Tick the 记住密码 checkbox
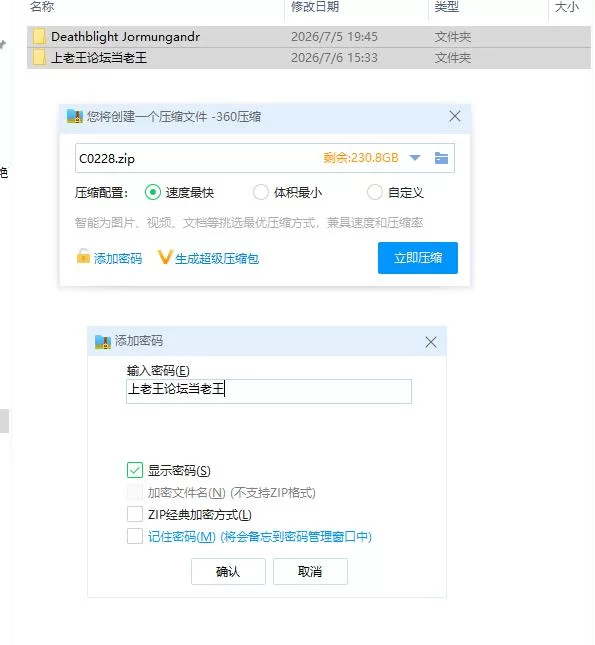The height and width of the screenshot is (645, 595). coord(135,536)
